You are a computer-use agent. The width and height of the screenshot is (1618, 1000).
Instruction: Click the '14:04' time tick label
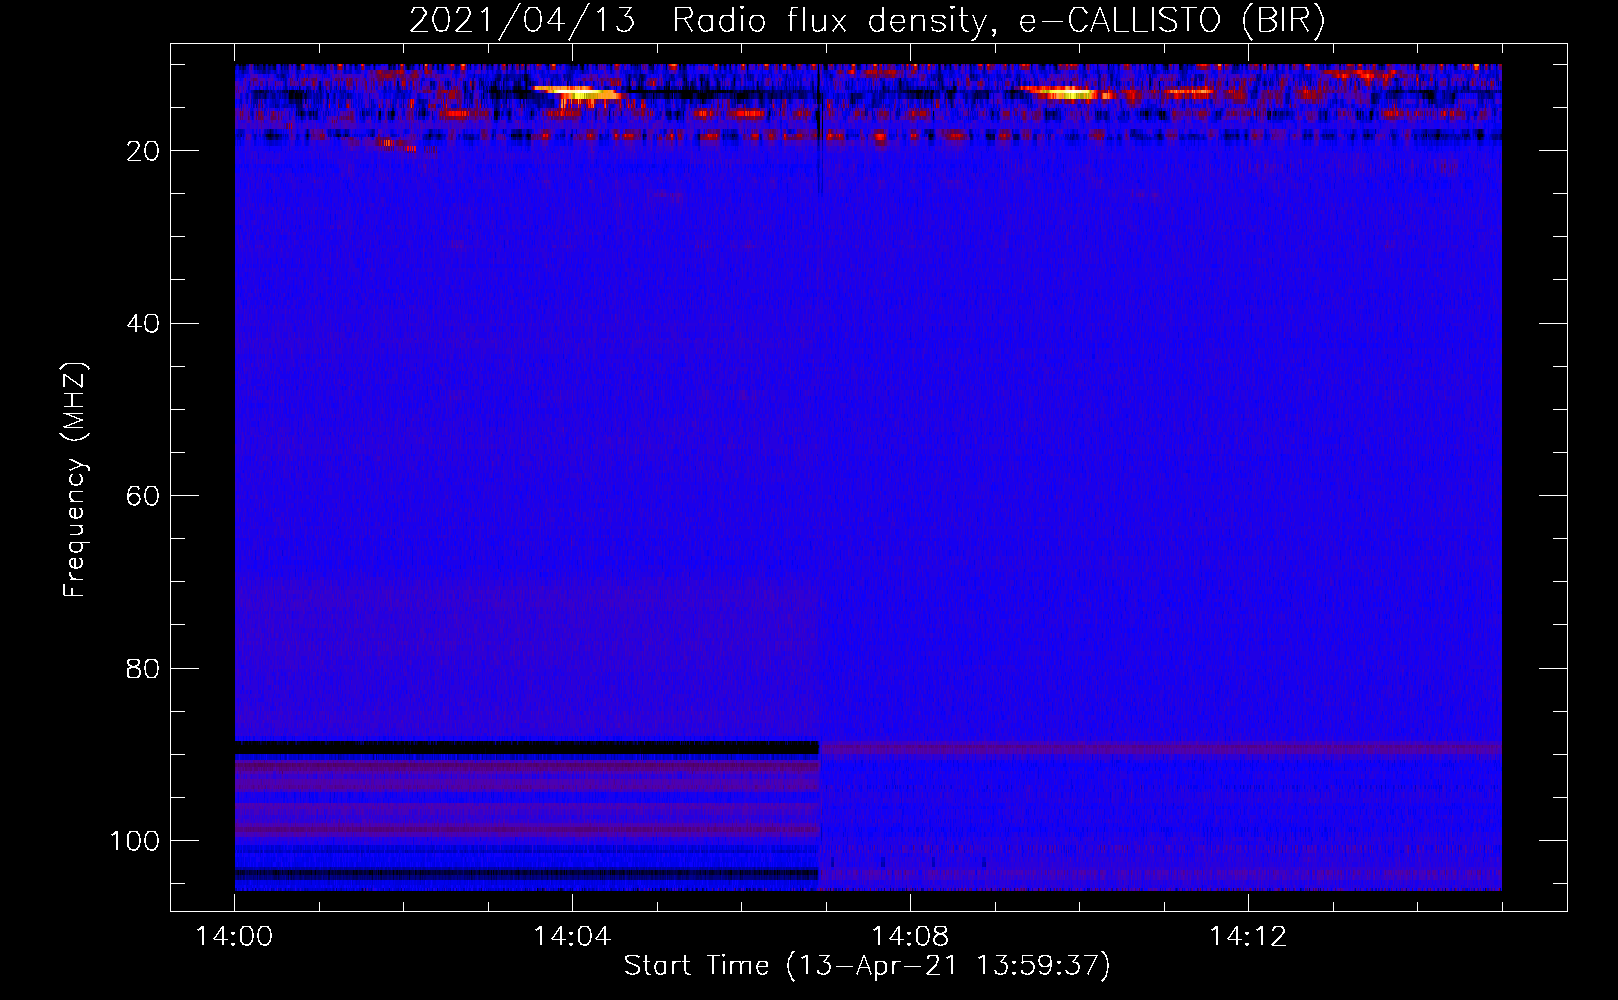tap(571, 937)
